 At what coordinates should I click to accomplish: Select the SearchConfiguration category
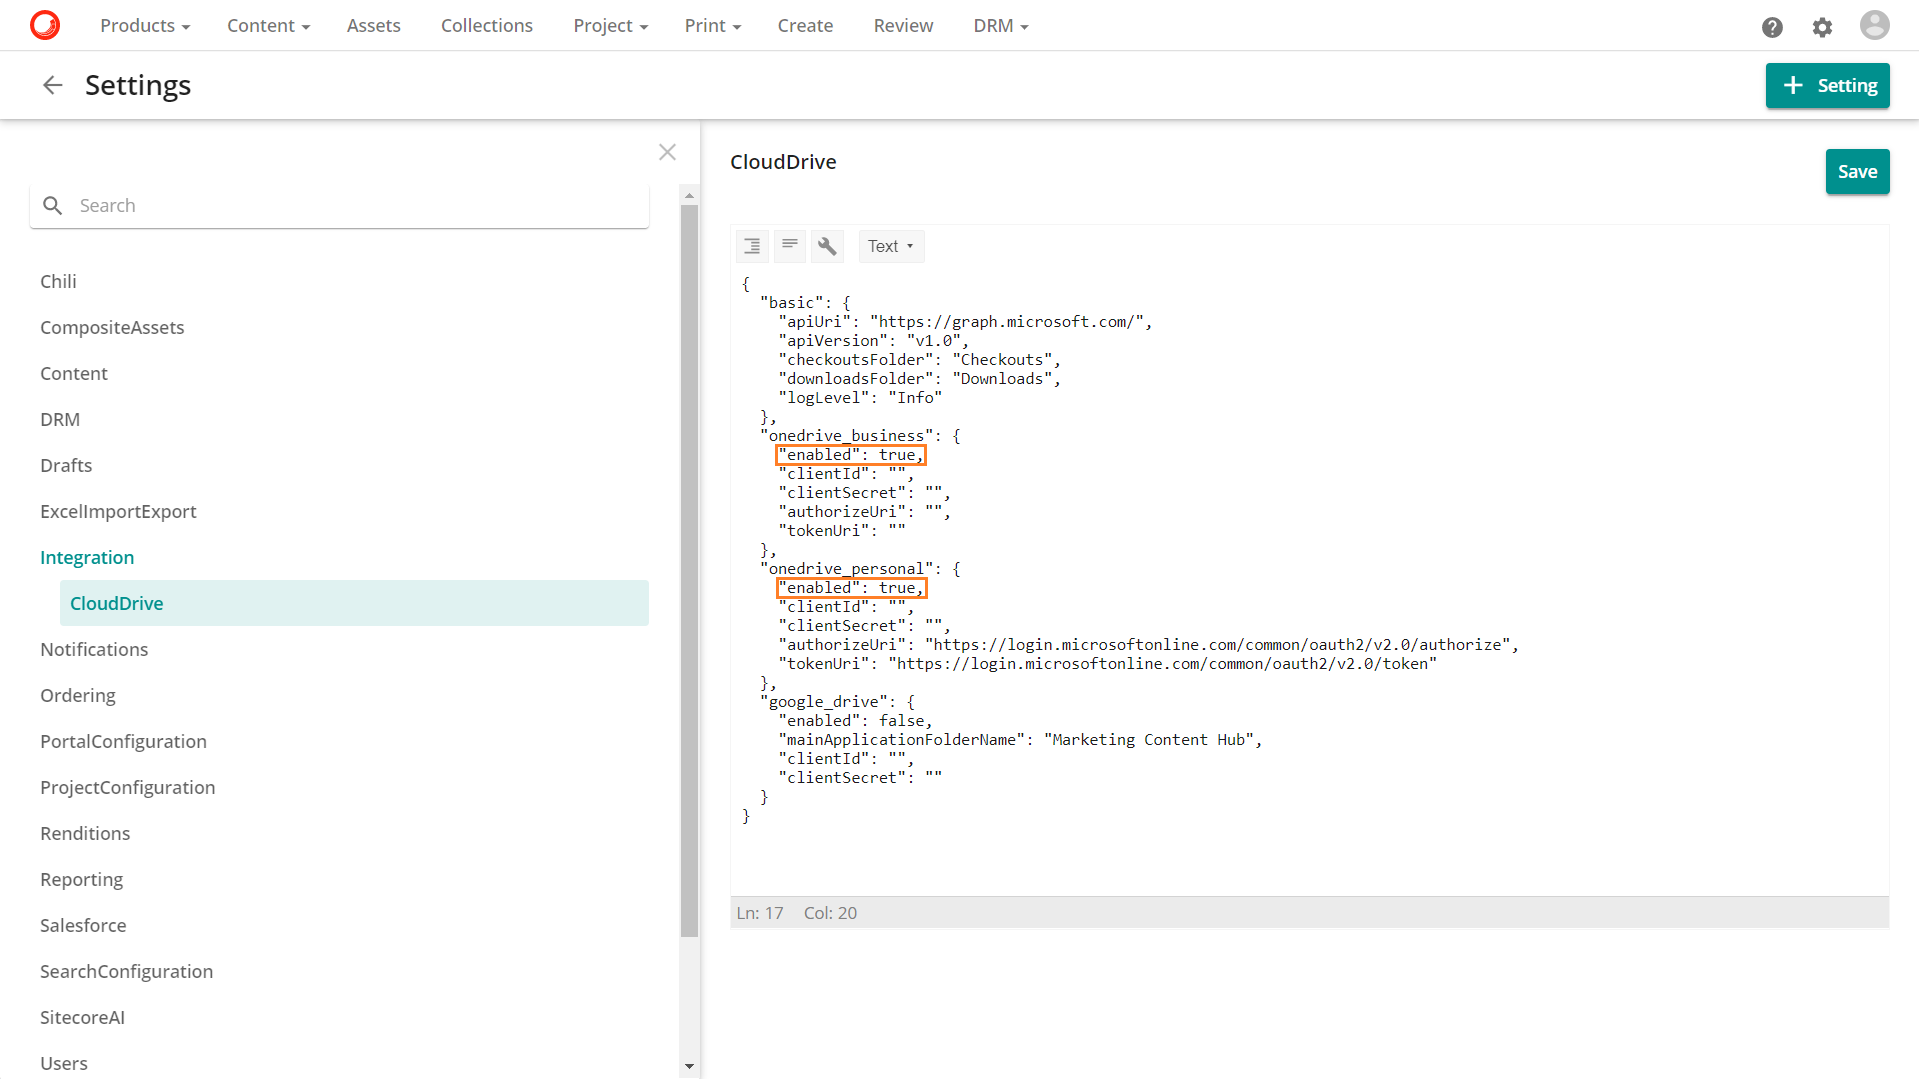(126, 971)
